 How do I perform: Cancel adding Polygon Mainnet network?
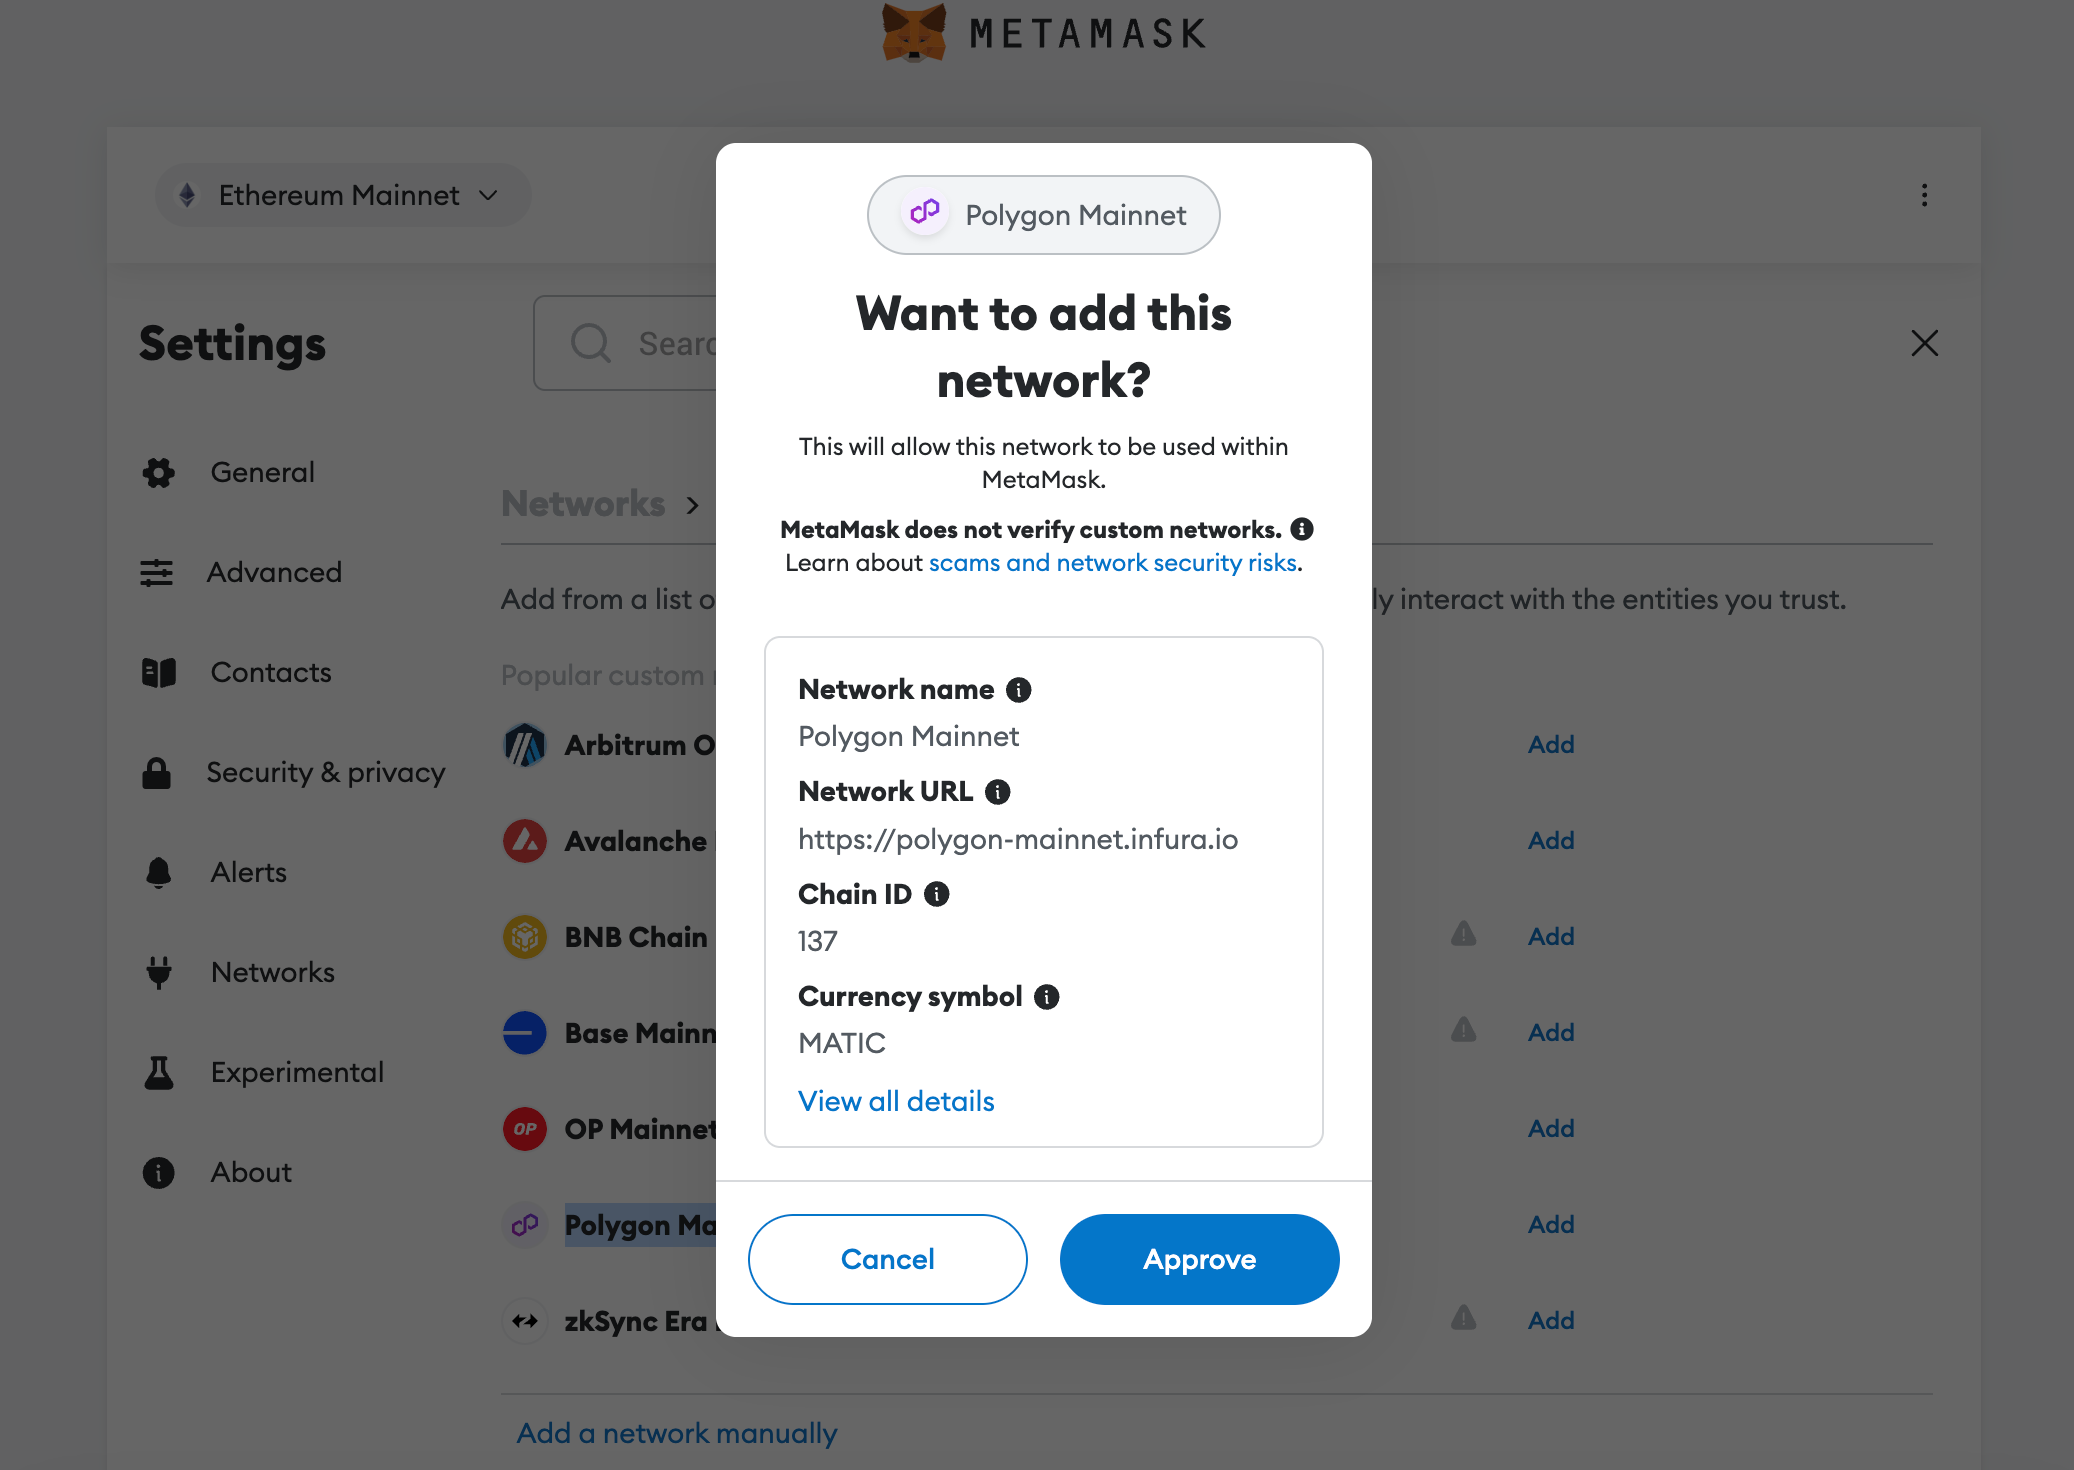(887, 1258)
